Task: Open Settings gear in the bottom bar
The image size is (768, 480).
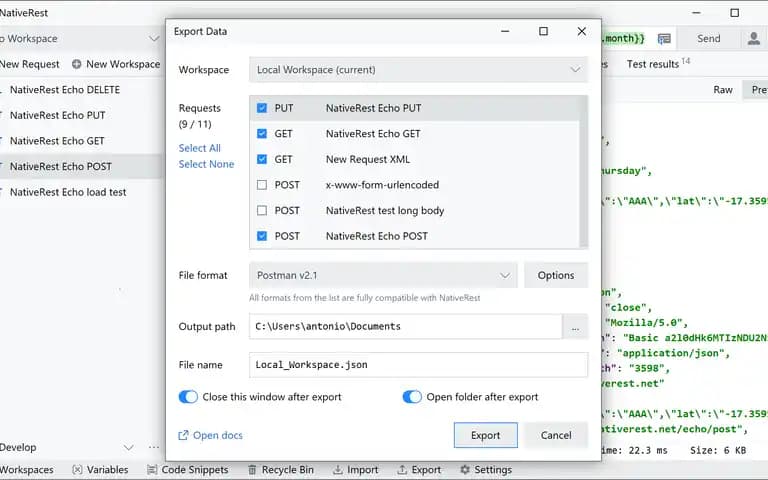Action: tap(464, 470)
